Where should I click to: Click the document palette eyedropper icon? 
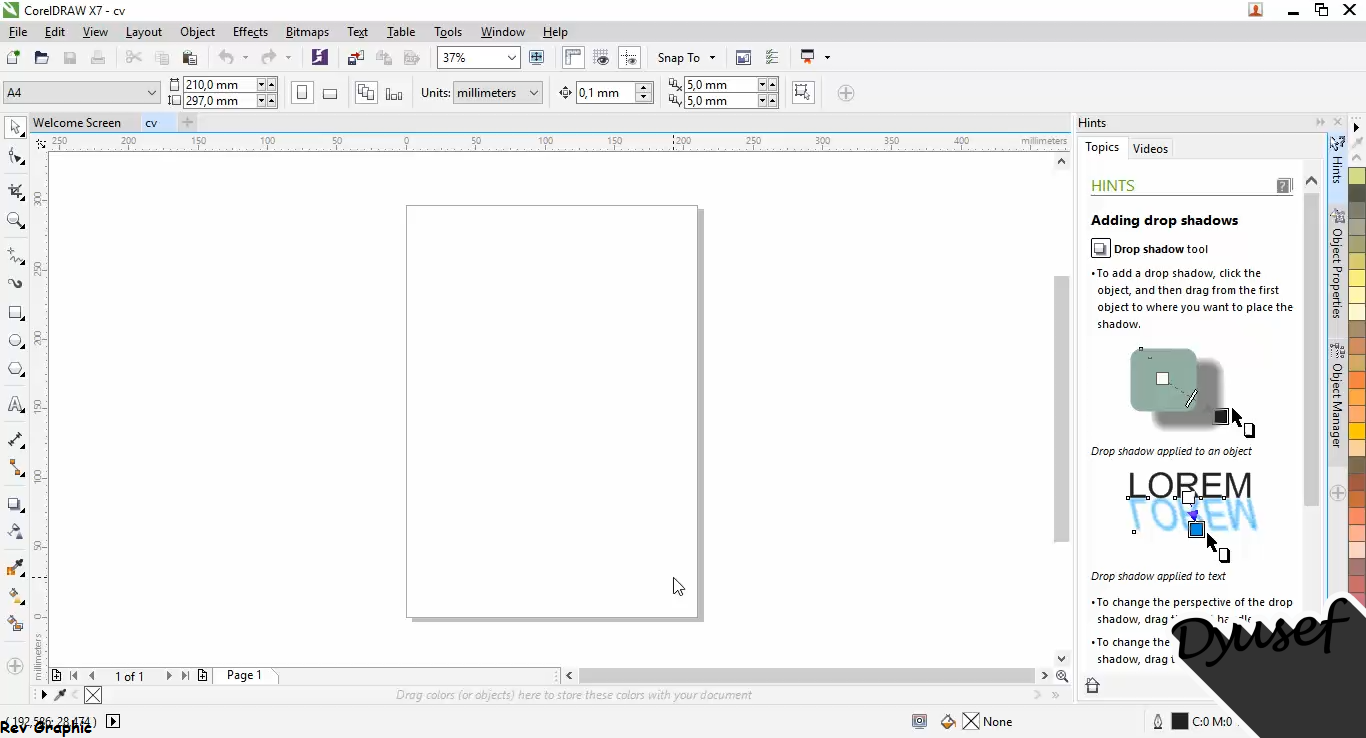tap(60, 695)
